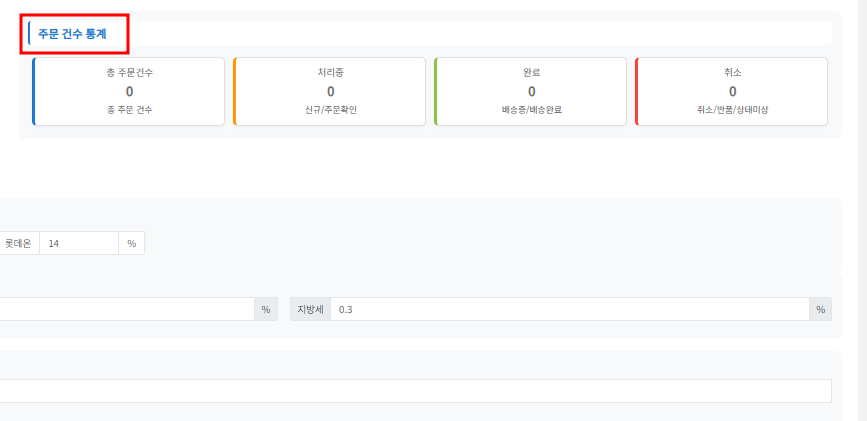Click the 취소/반품/상태미상 caption

point(732,110)
